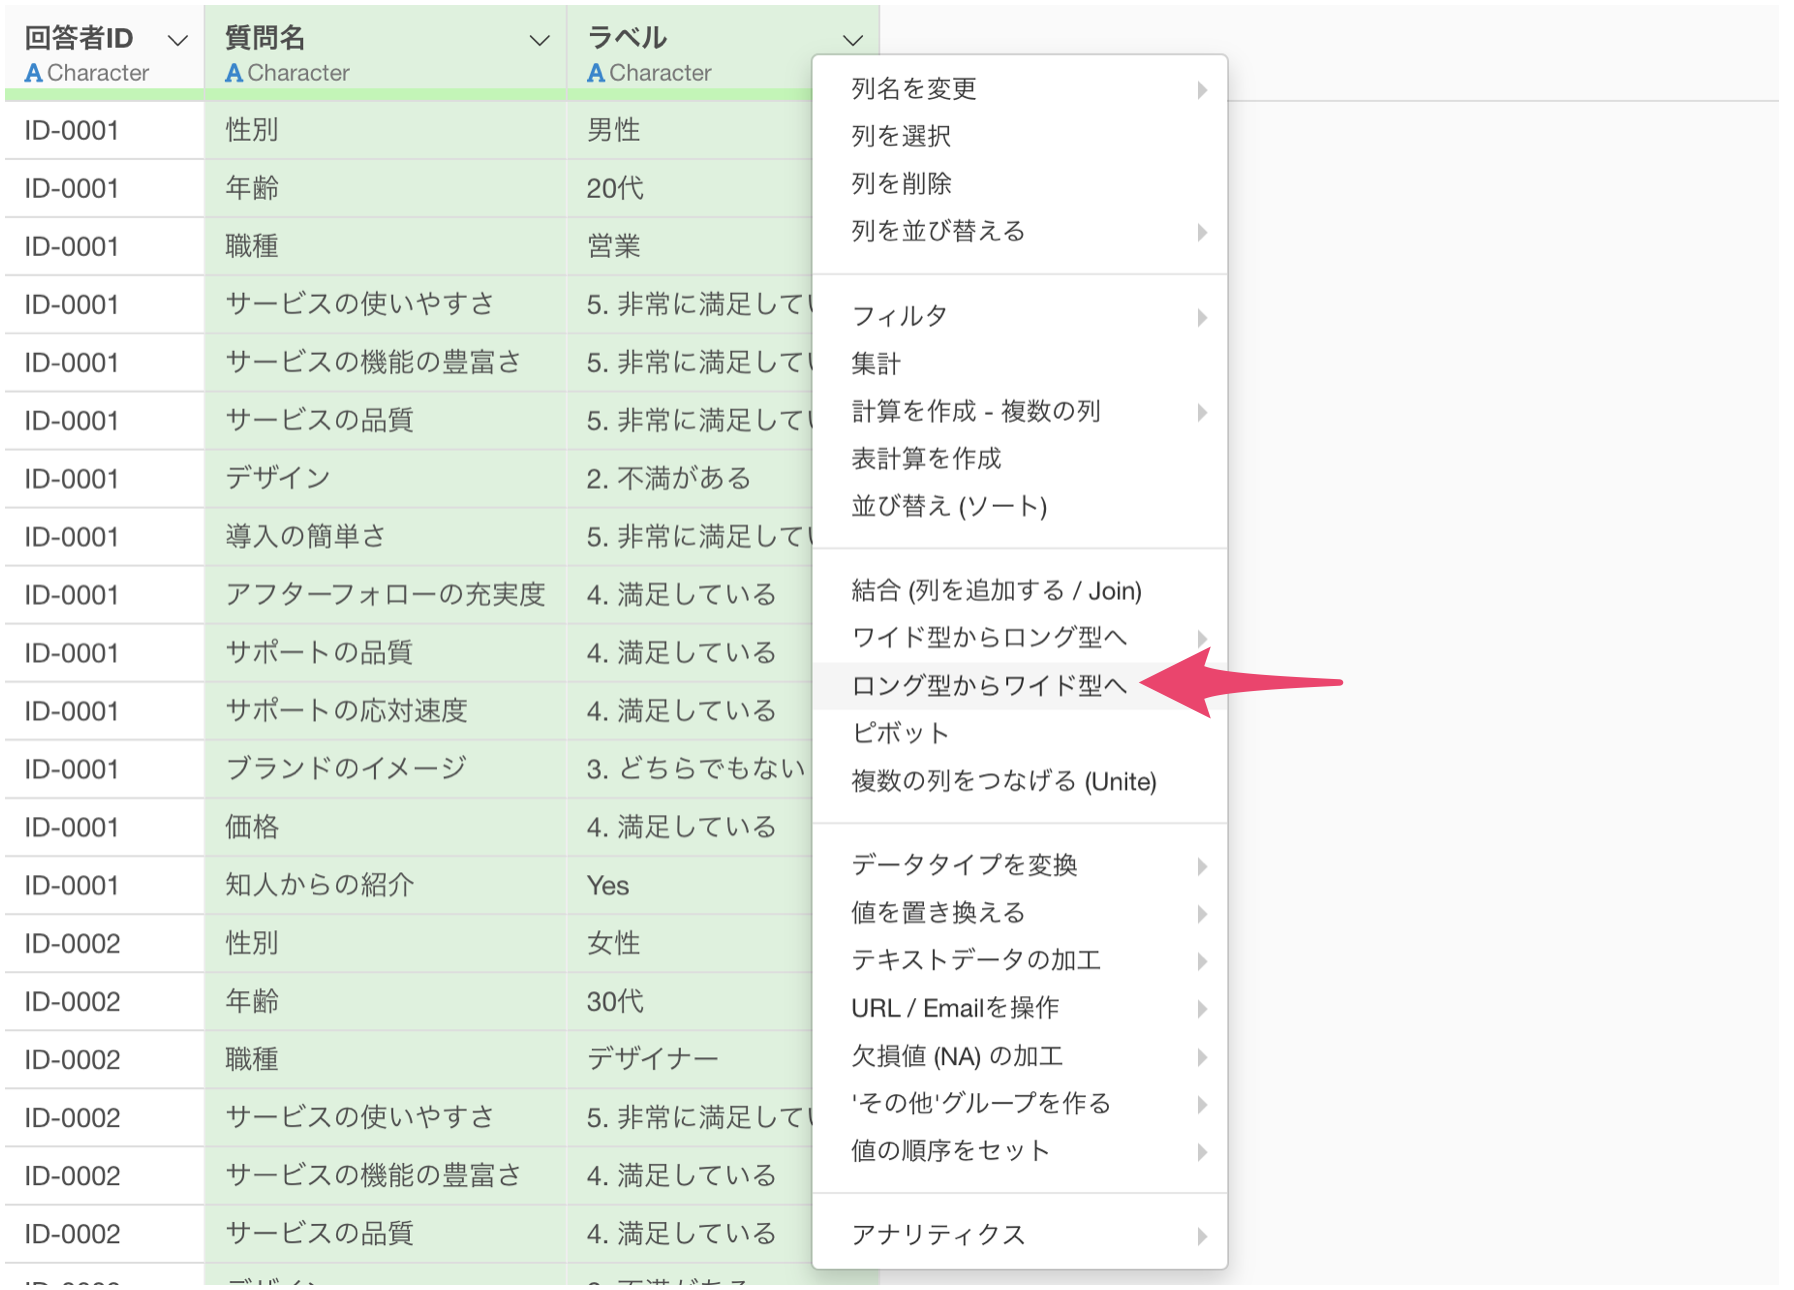This screenshot has width=1794, height=1290.
Task: Click 結合 (列を追加する / Join) option
Action: coord(996,591)
